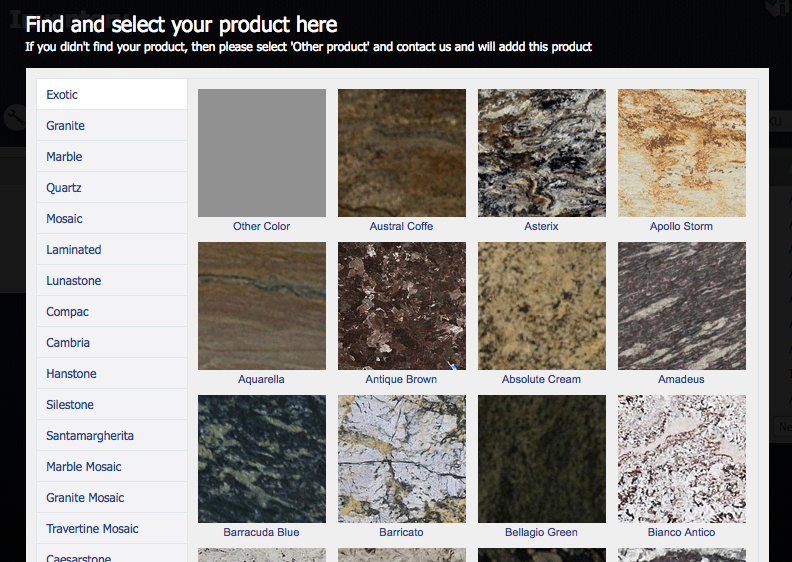792x562 pixels.
Task: Click the Apollo Storm name link
Action: (x=681, y=226)
